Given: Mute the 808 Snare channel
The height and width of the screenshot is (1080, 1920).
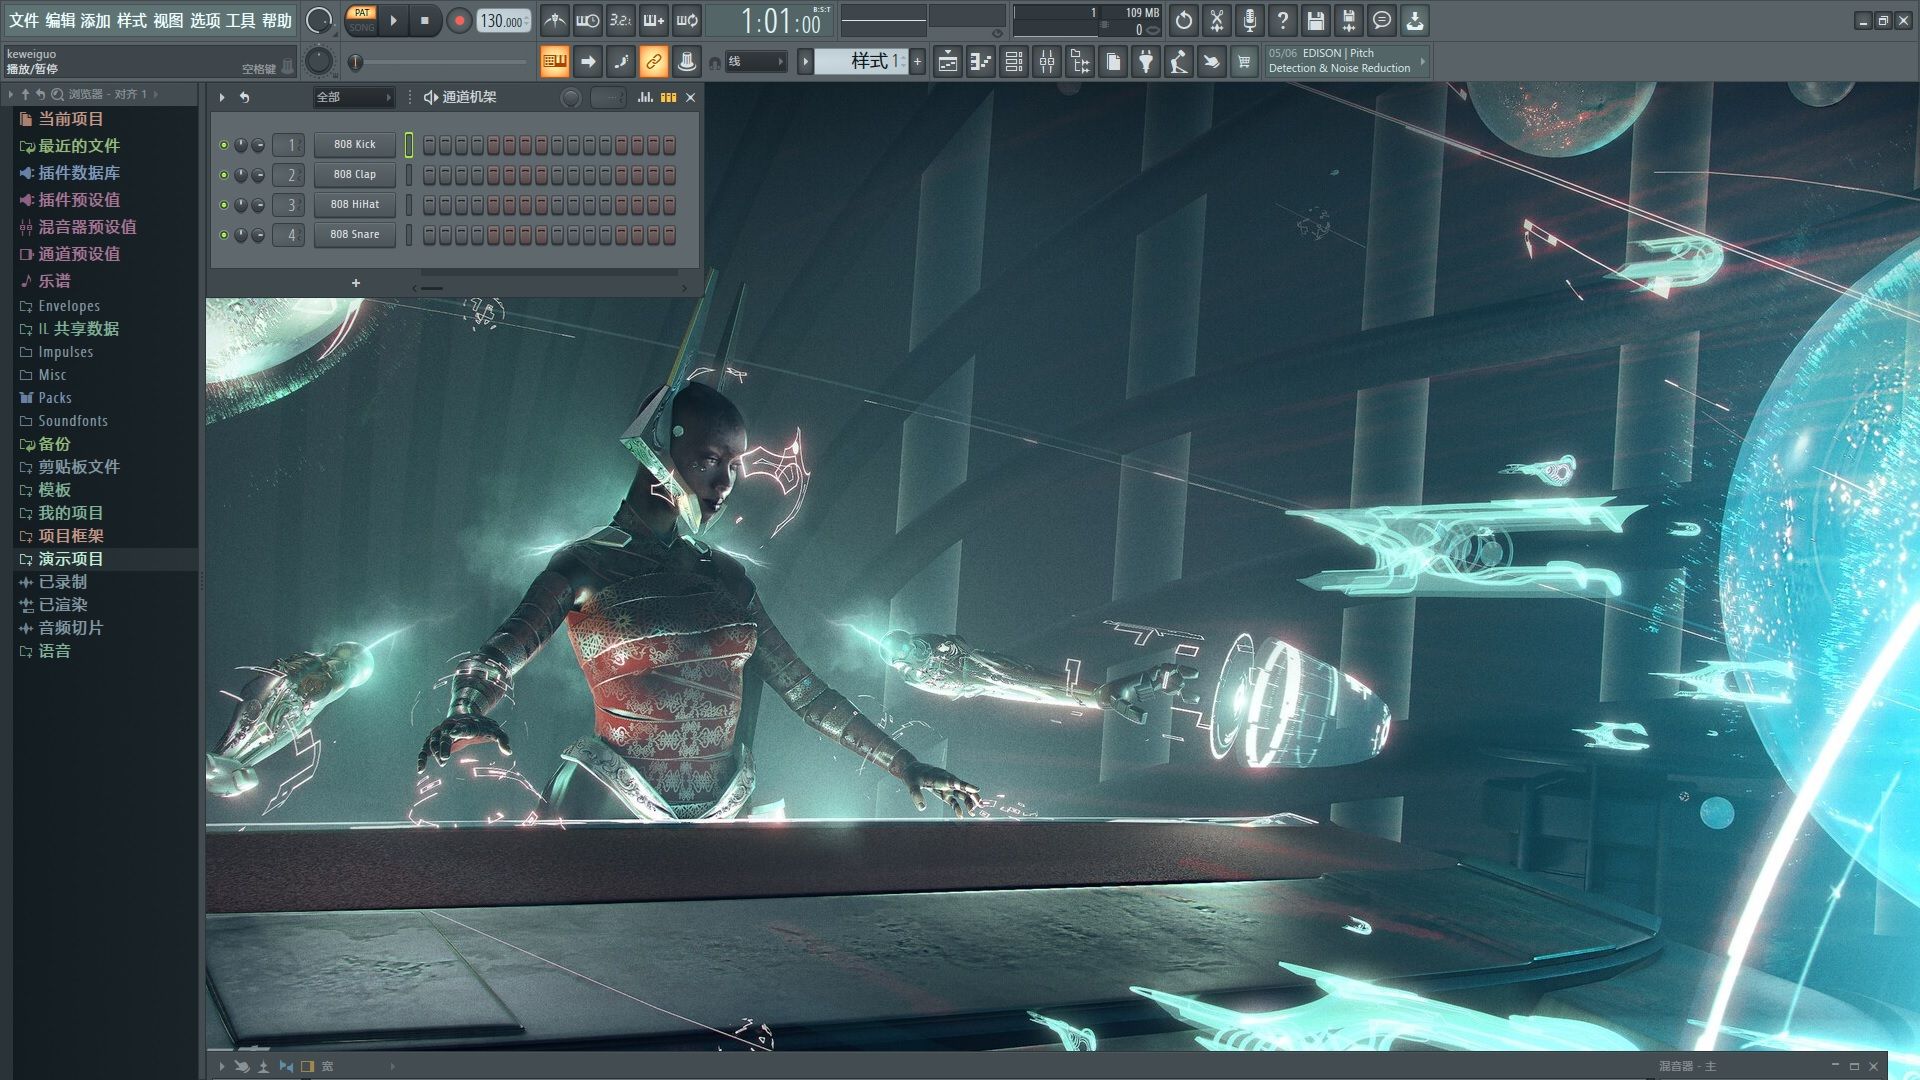Looking at the screenshot, I should (224, 235).
